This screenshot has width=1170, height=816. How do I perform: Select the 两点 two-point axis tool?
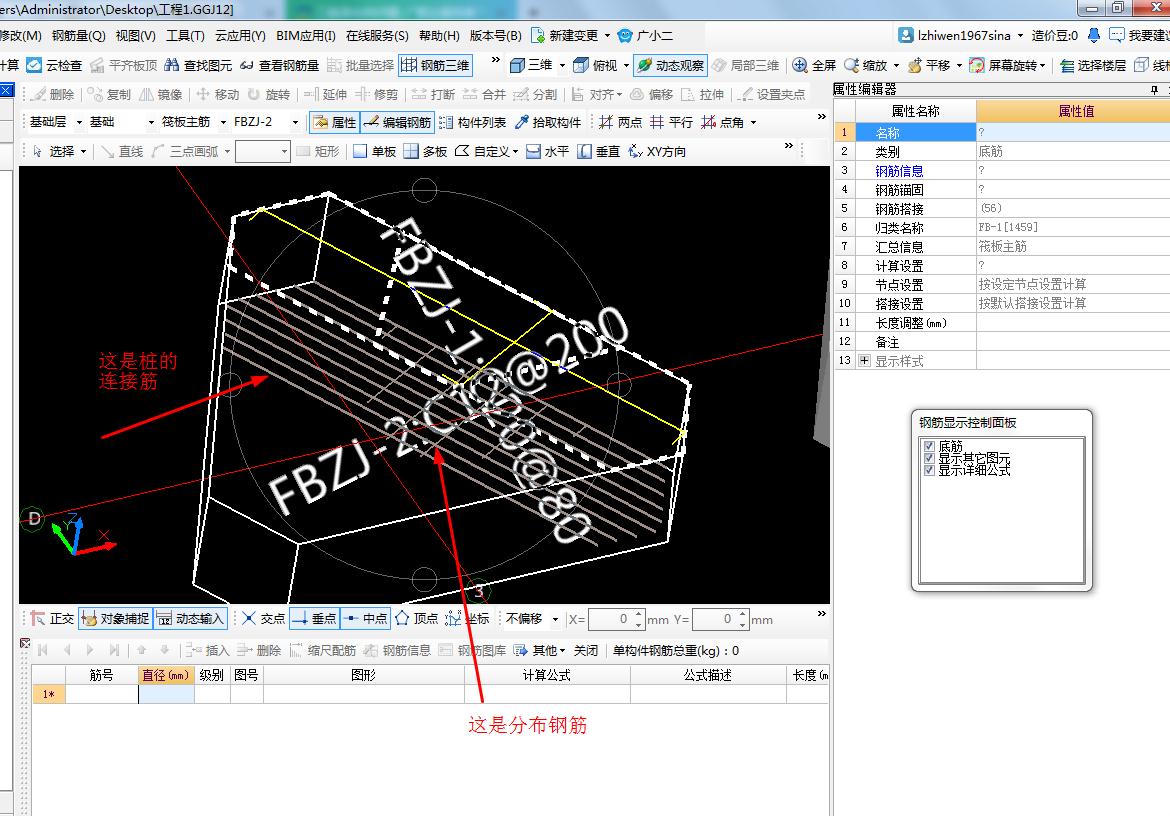click(620, 122)
